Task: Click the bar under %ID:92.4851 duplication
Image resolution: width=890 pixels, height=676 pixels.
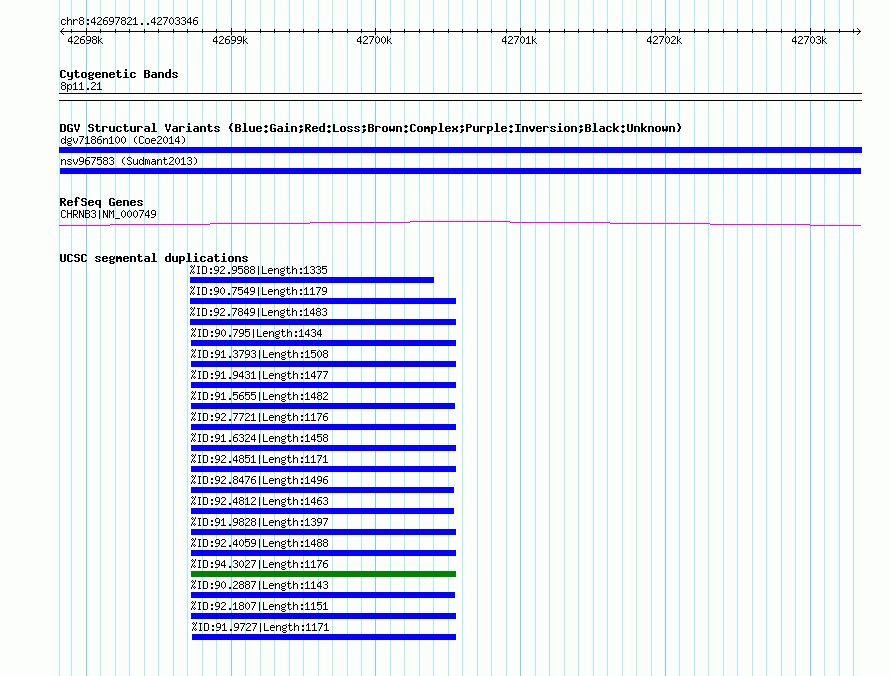Action: pyautogui.click(x=324, y=469)
